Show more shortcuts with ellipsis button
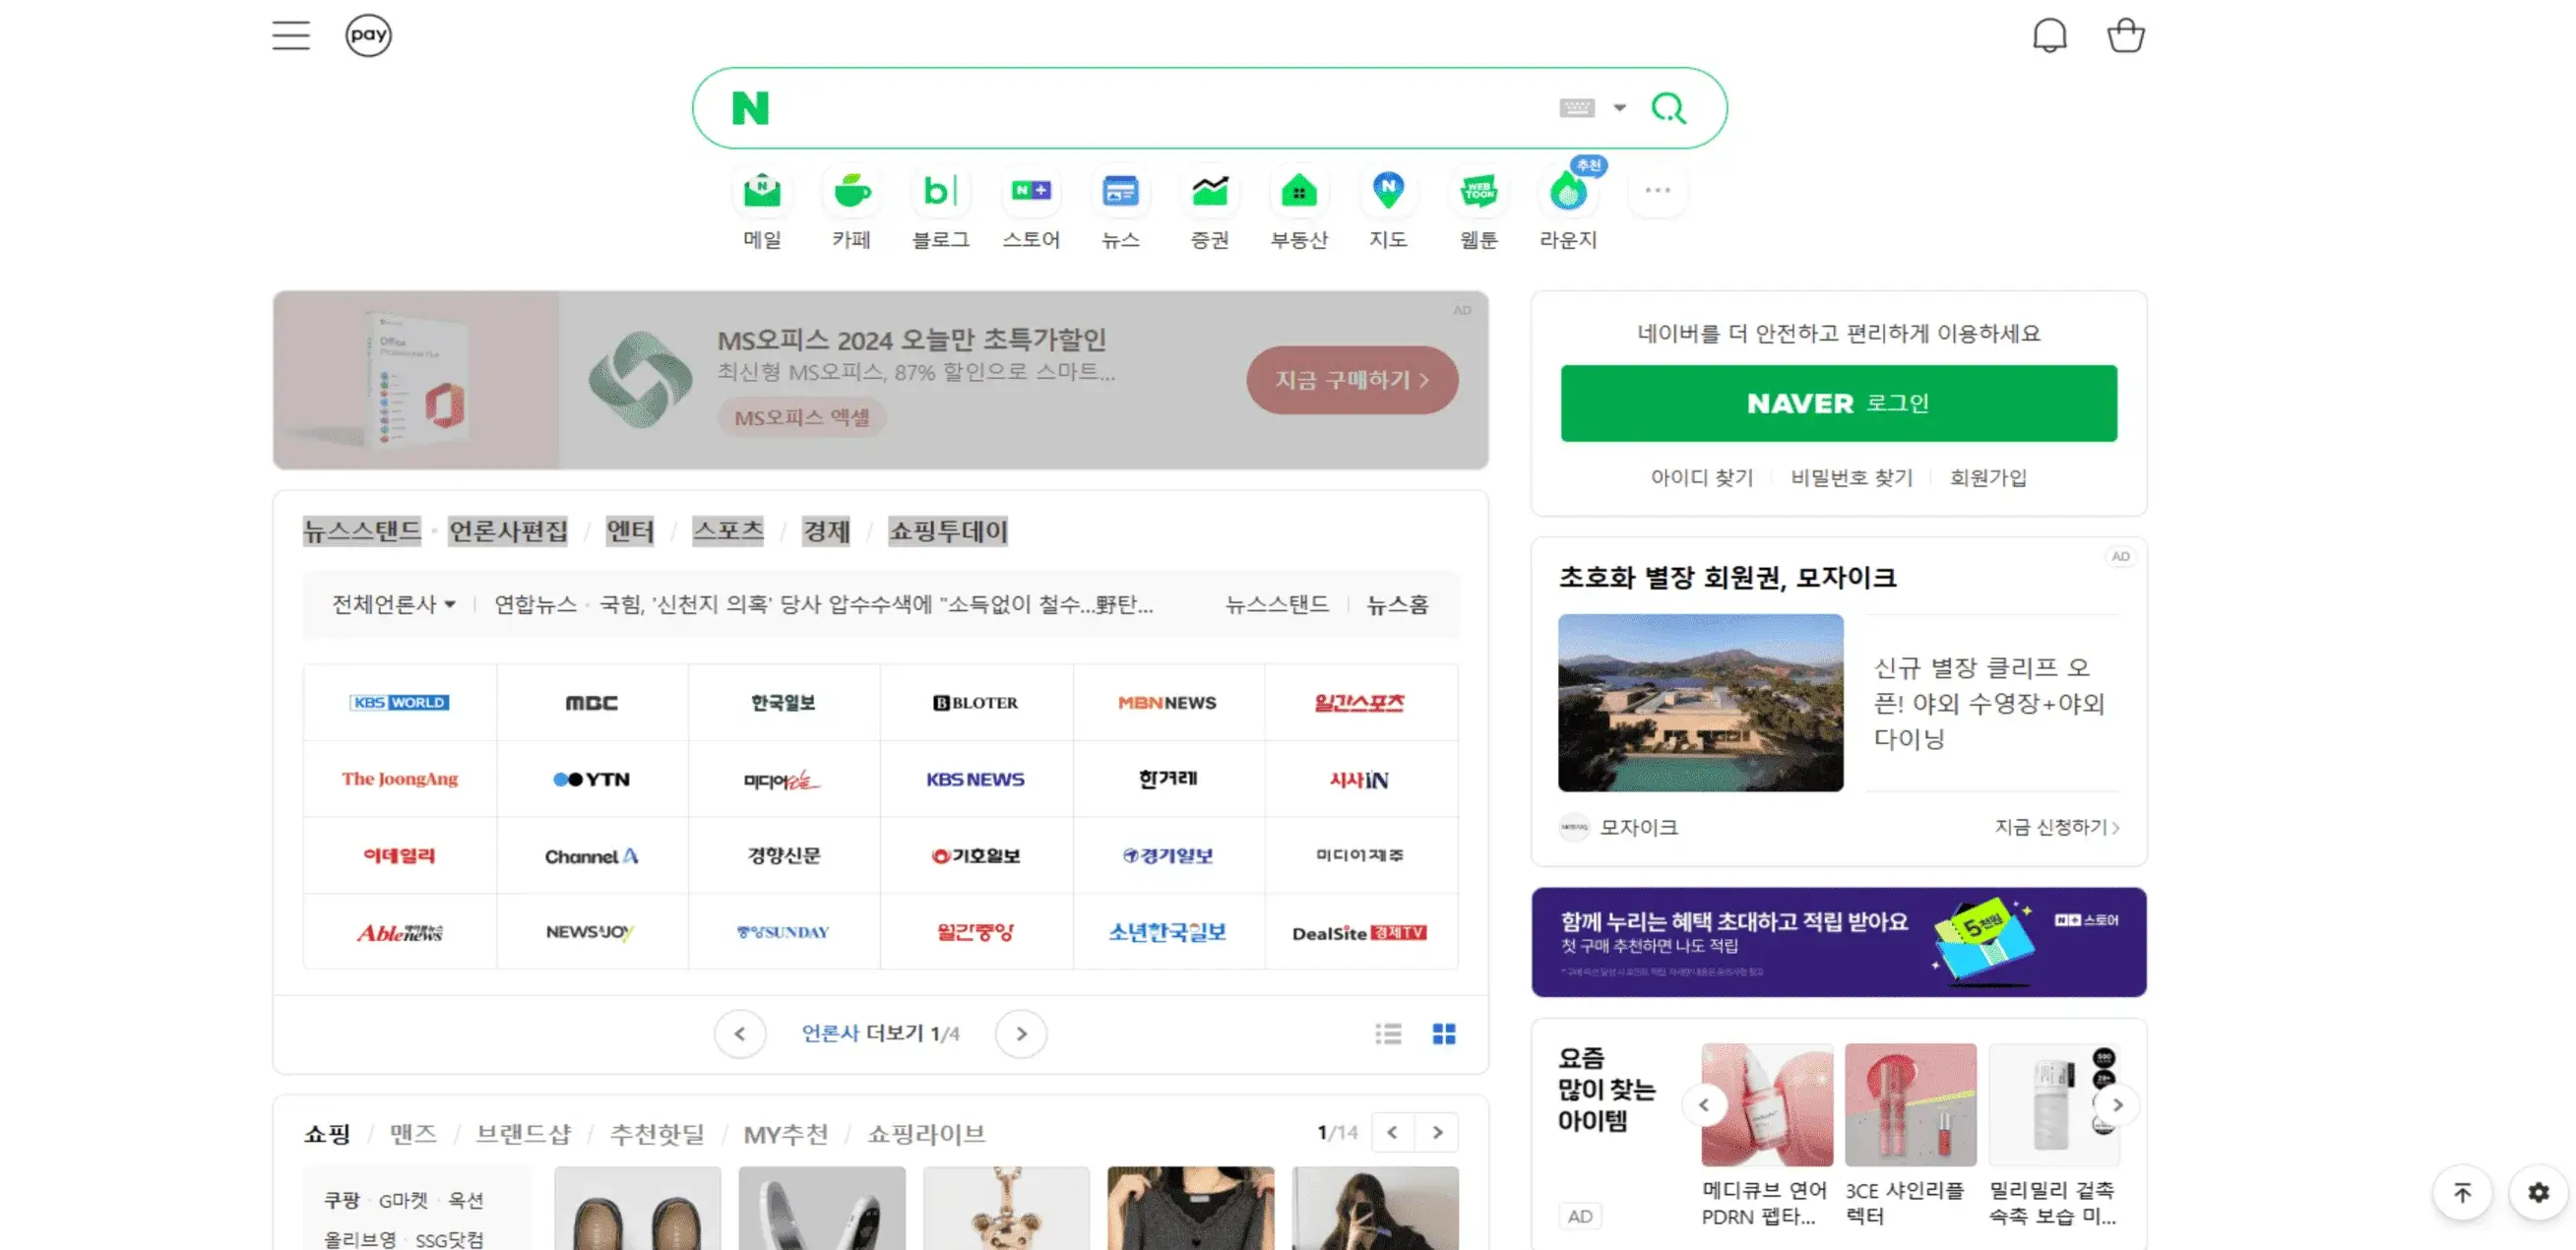The width and height of the screenshot is (2576, 1250). pyautogui.click(x=1657, y=190)
